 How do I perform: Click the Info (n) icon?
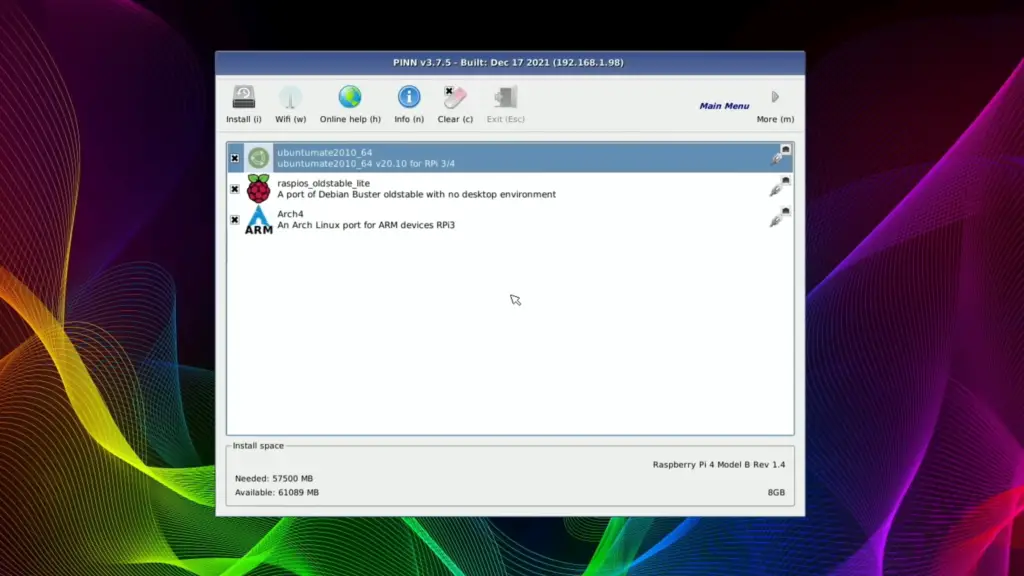(x=409, y=97)
